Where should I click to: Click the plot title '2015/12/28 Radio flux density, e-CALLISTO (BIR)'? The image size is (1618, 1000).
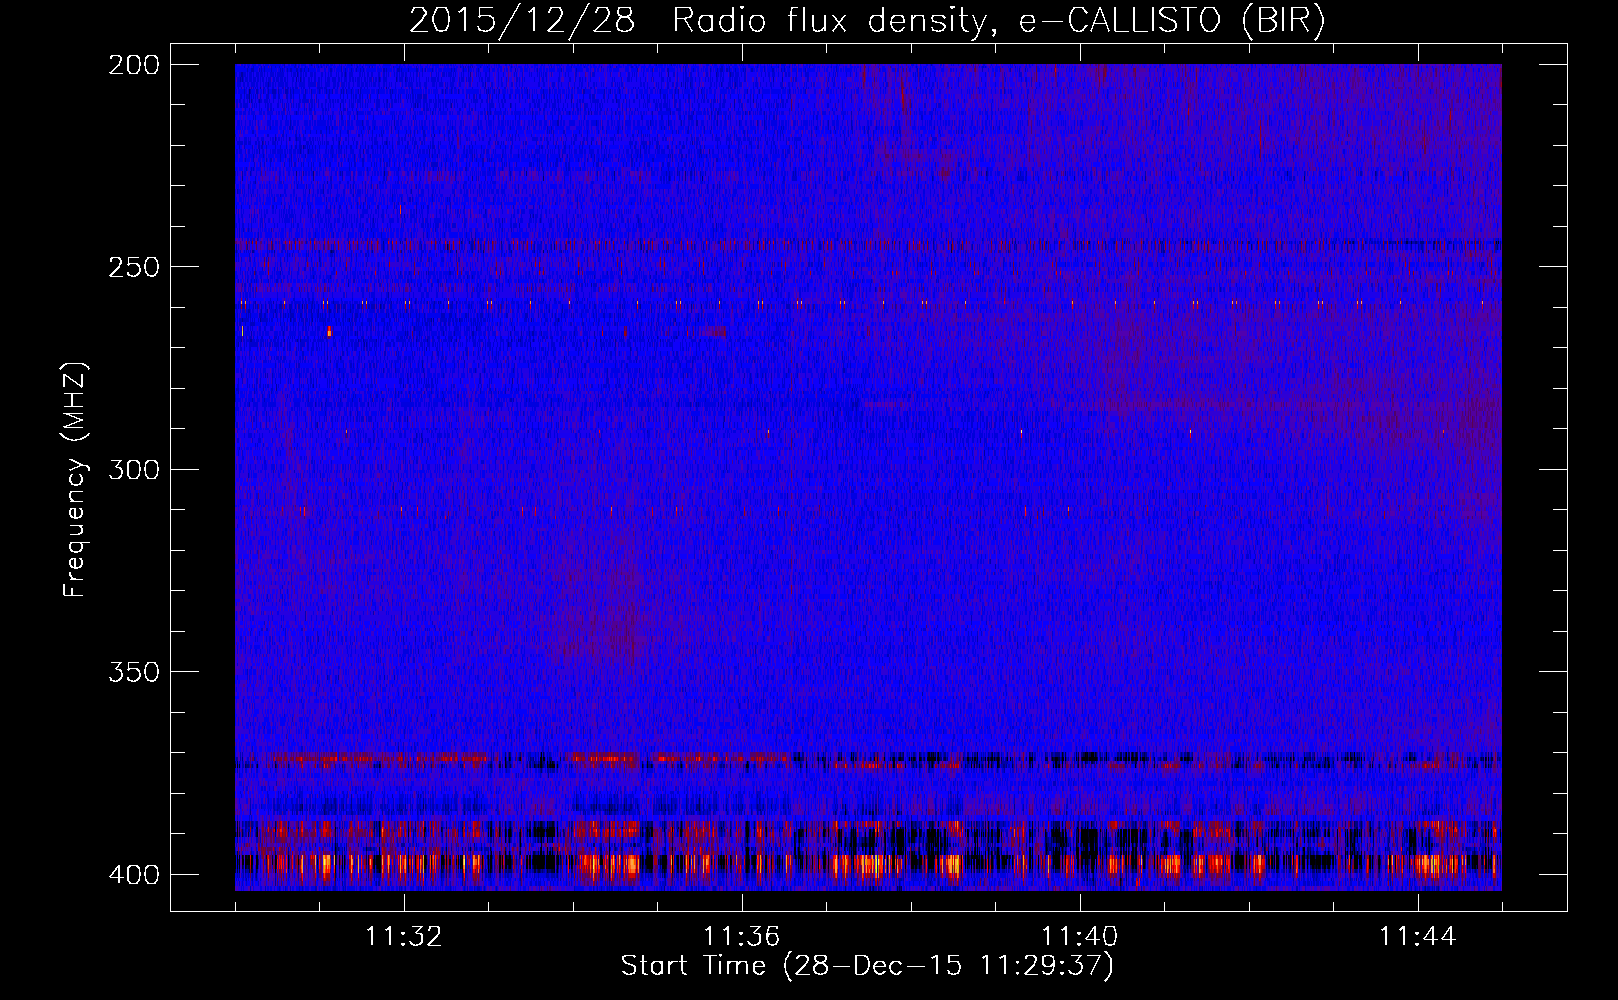point(867,21)
